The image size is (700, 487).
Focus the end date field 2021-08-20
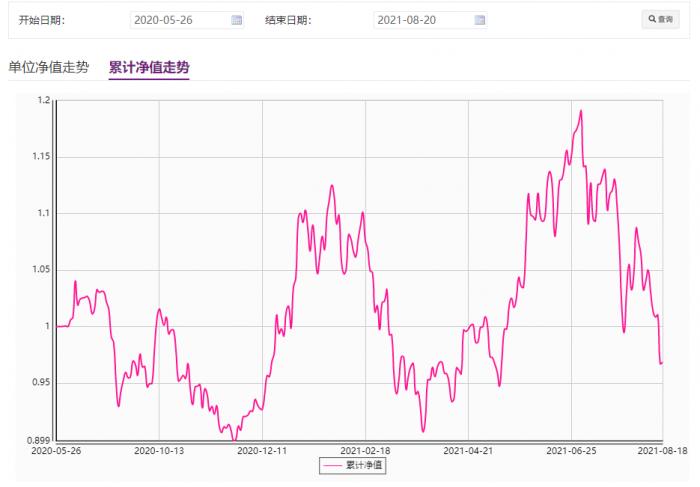[422, 20]
